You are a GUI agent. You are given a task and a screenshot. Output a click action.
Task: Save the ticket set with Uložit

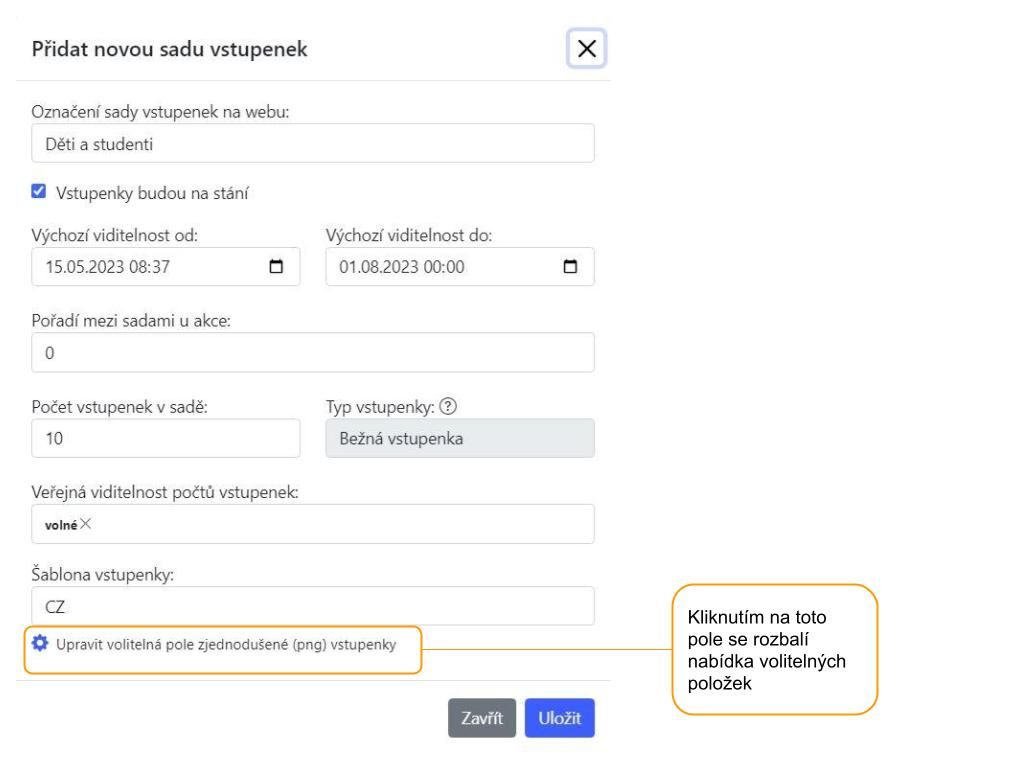pos(559,718)
